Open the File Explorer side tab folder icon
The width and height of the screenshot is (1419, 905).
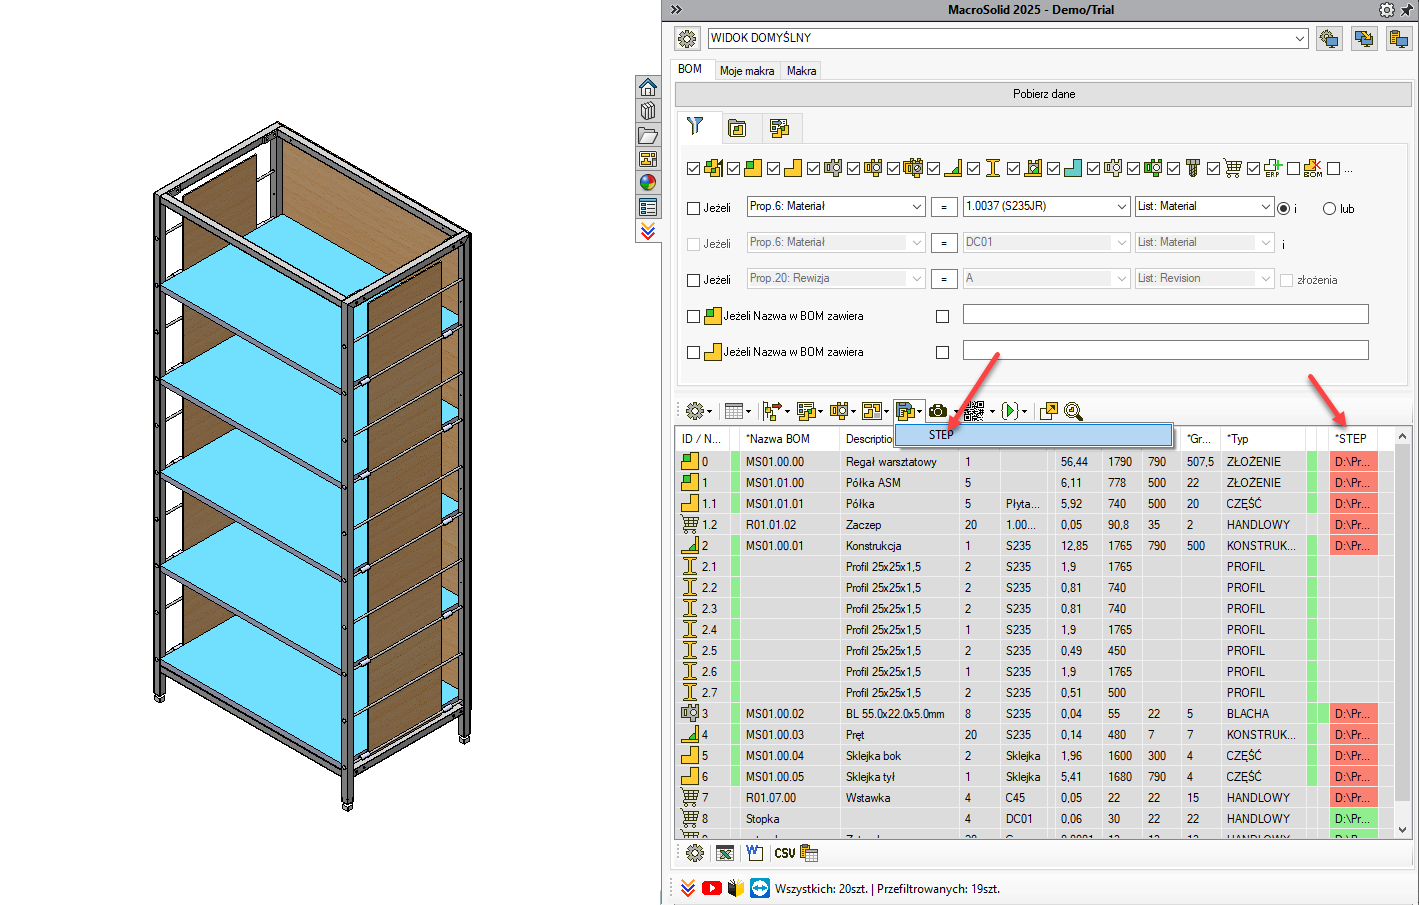pyautogui.click(x=648, y=135)
